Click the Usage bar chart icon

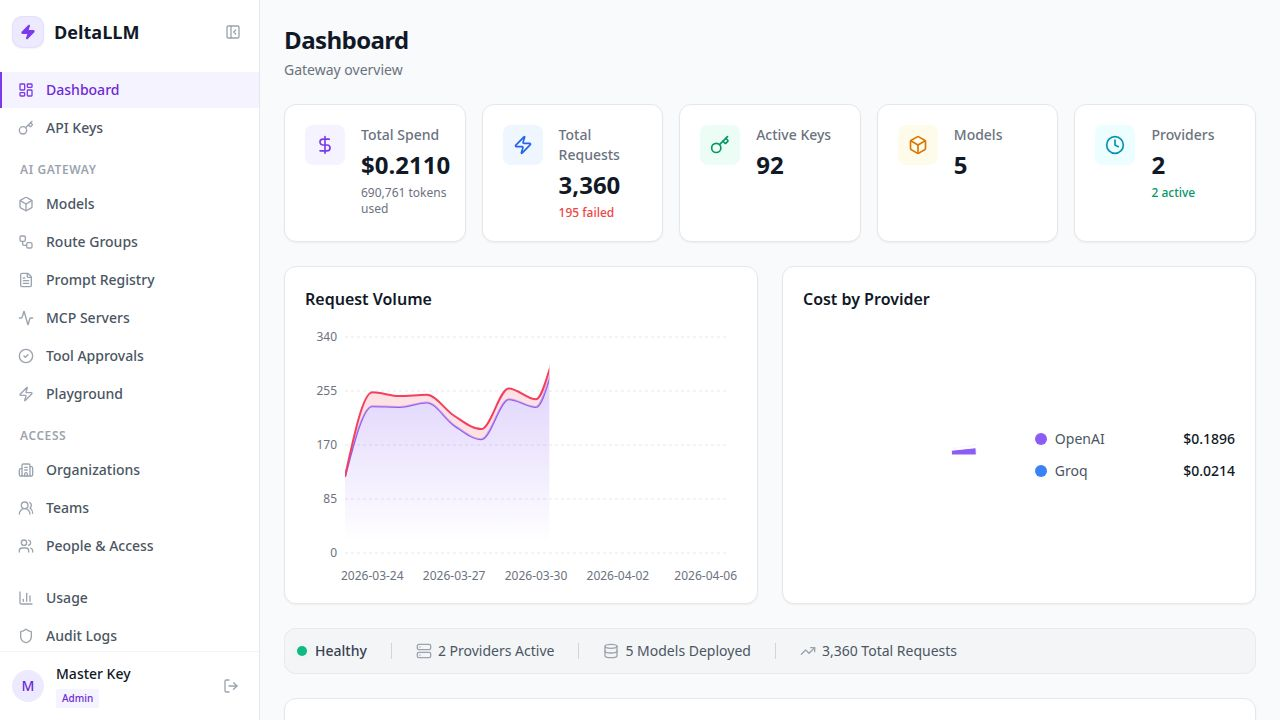(x=27, y=598)
